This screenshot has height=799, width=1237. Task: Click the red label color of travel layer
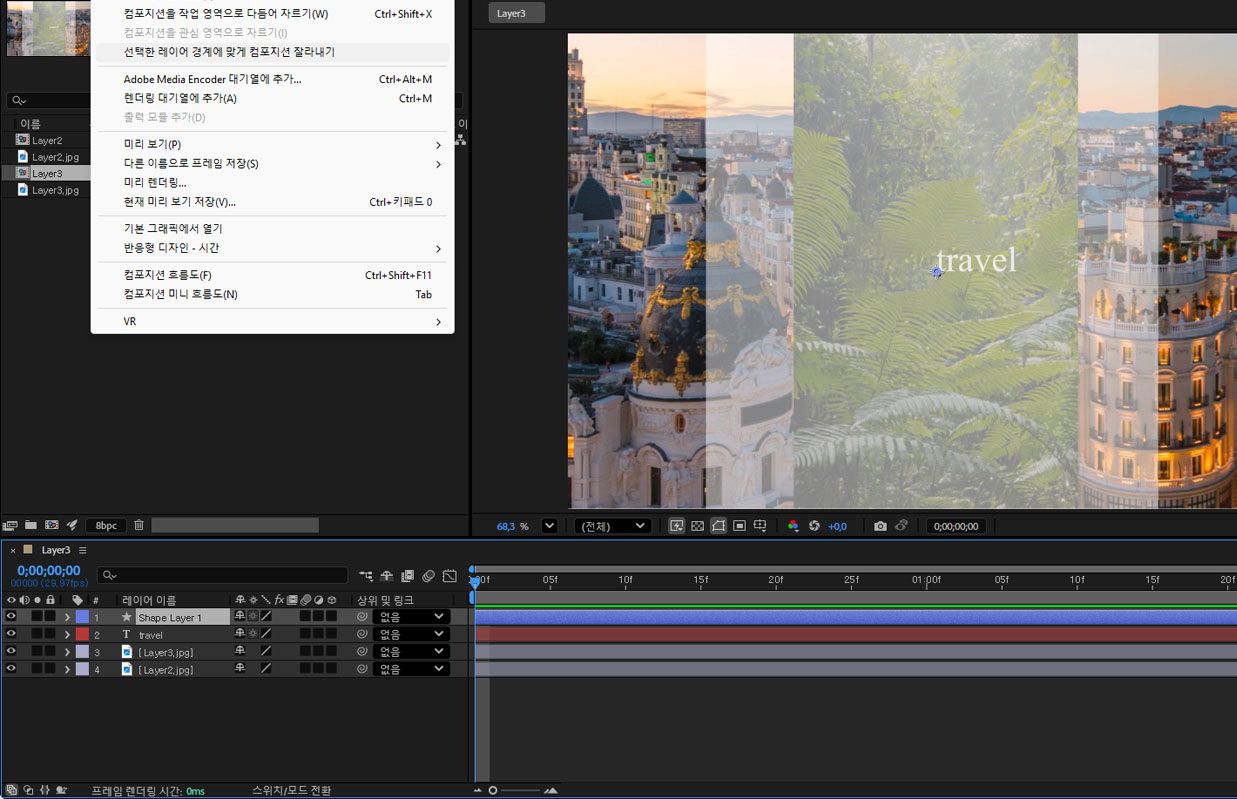[x=82, y=634]
